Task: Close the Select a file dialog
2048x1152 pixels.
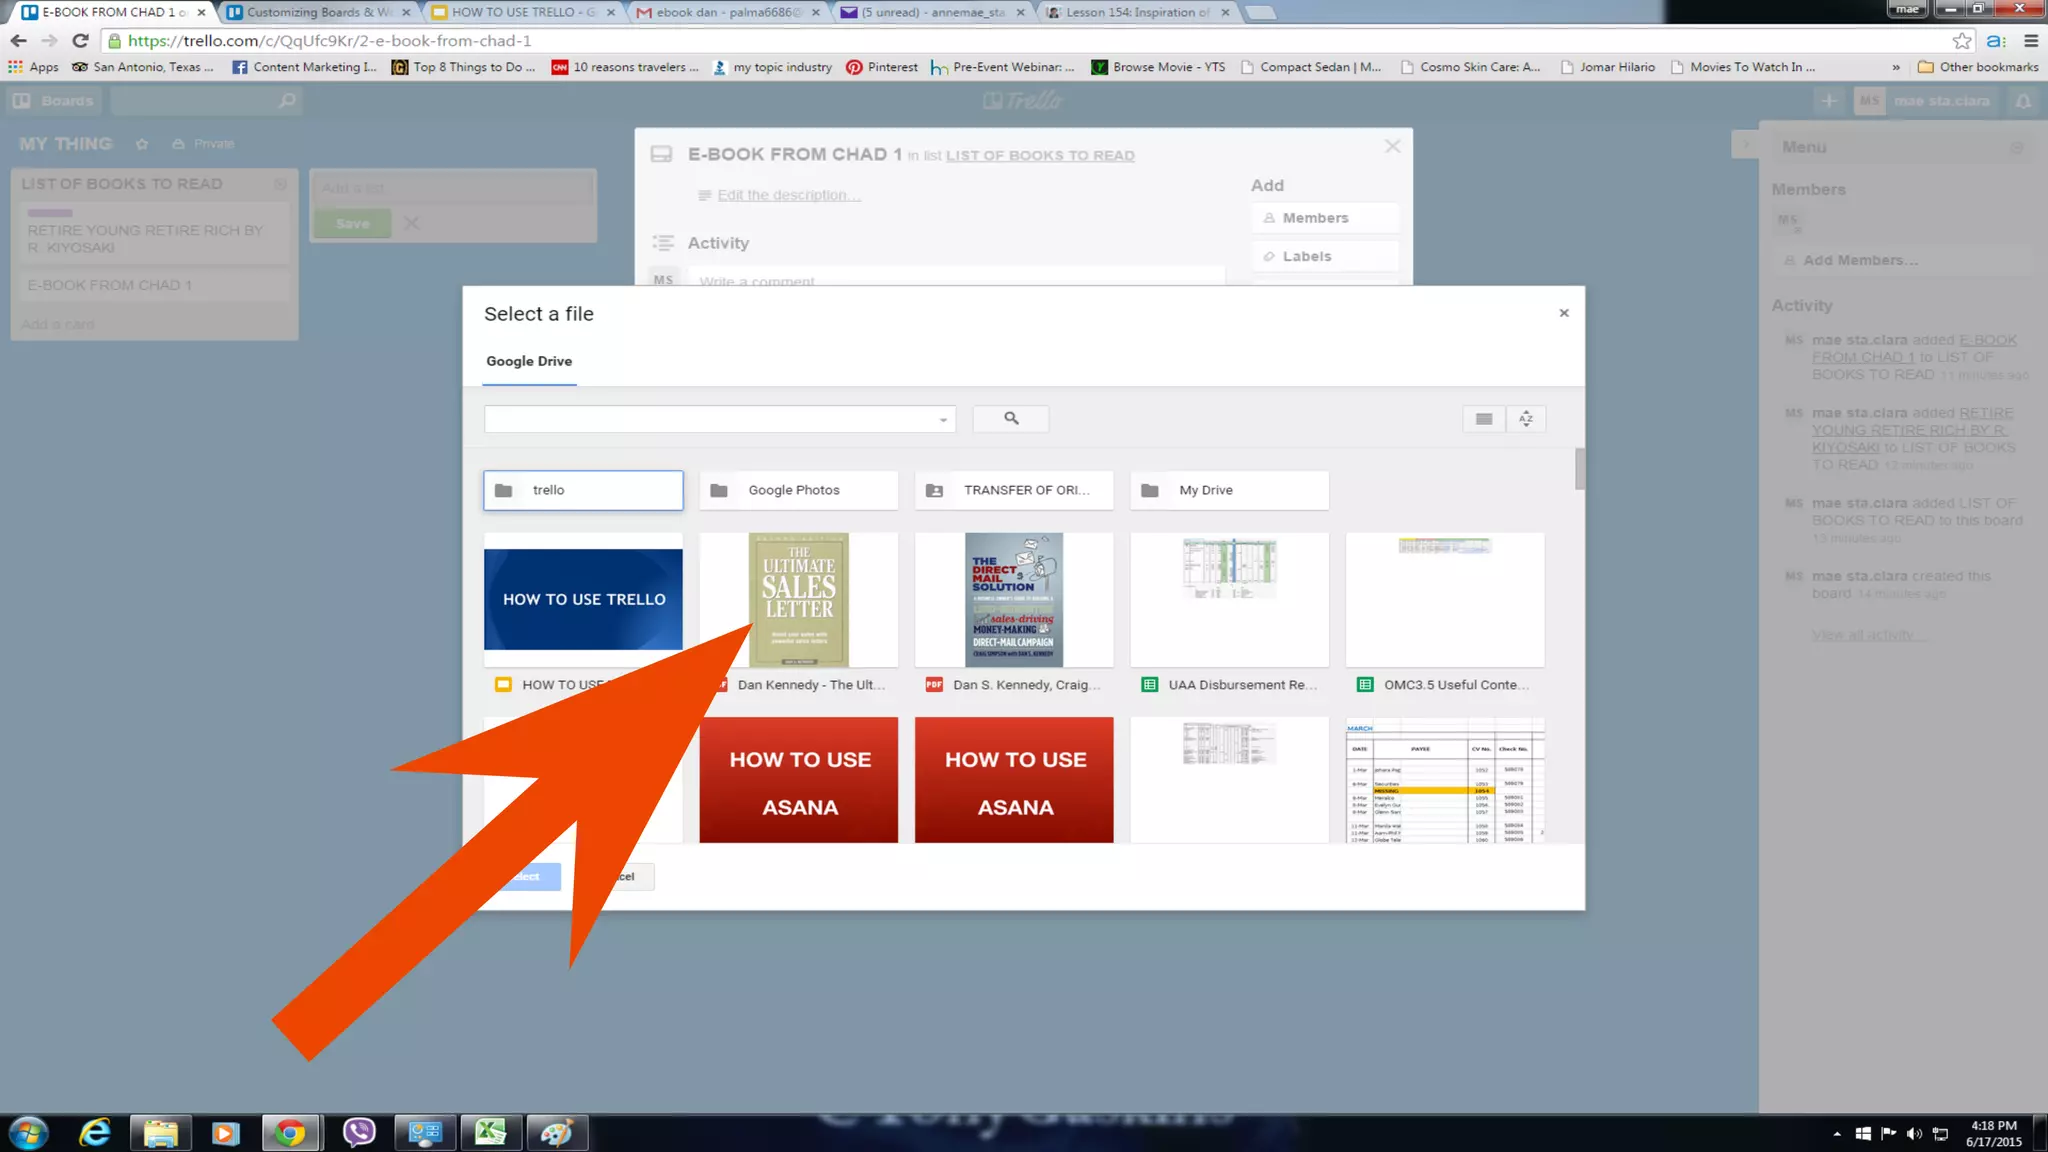Action: tap(1564, 313)
